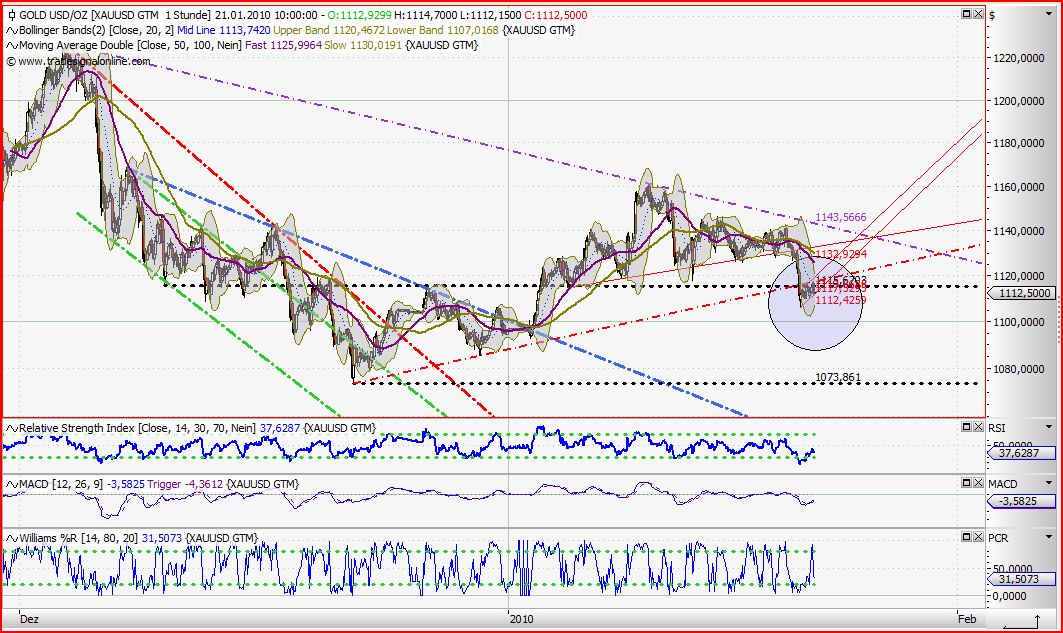Click the RSI scale title

tap(997, 428)
